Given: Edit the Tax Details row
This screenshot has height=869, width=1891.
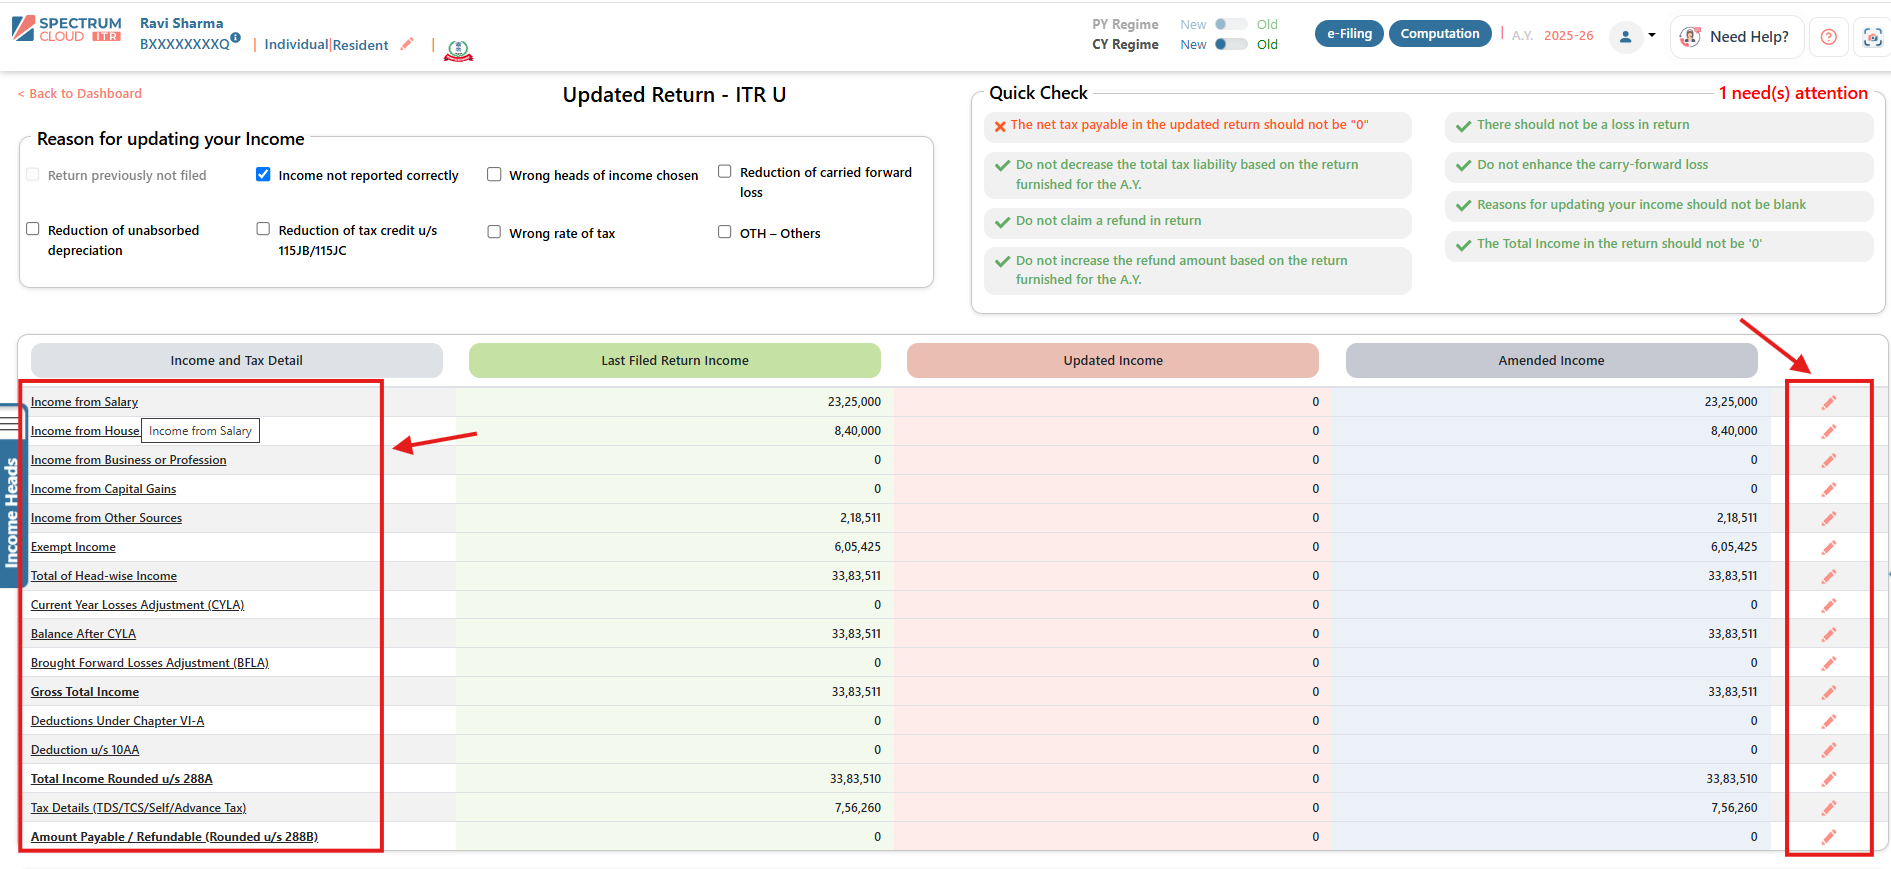Looking at the screenshot, I should (x=1828, y=808).
